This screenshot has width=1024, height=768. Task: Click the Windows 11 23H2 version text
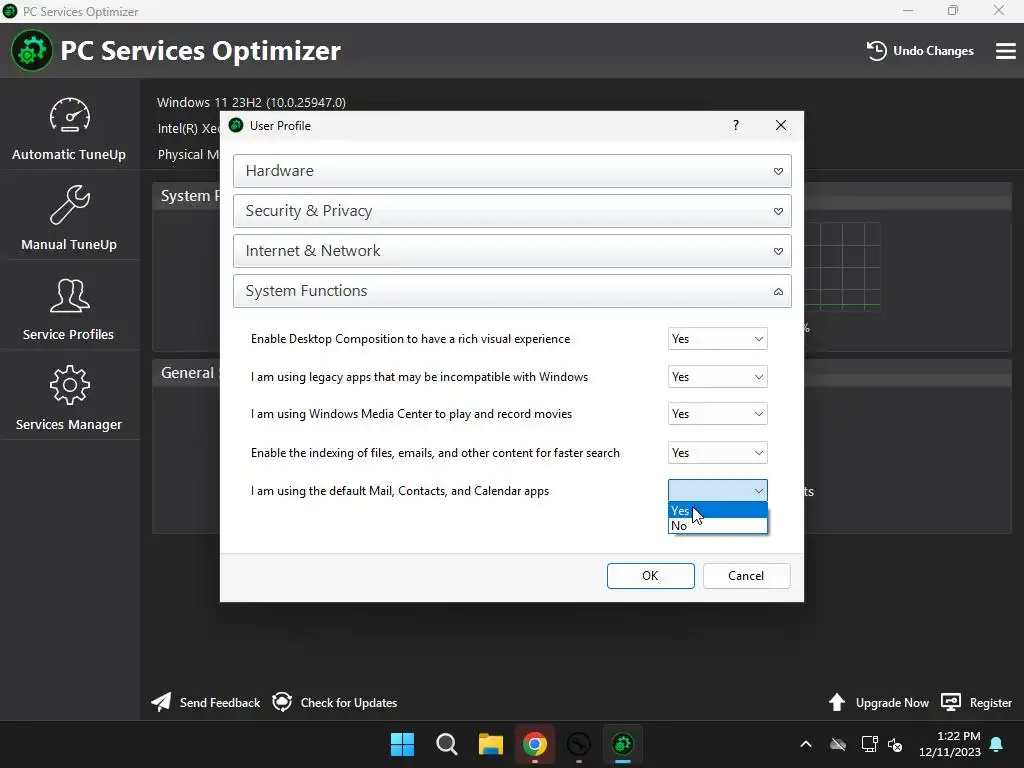(251, 103)
